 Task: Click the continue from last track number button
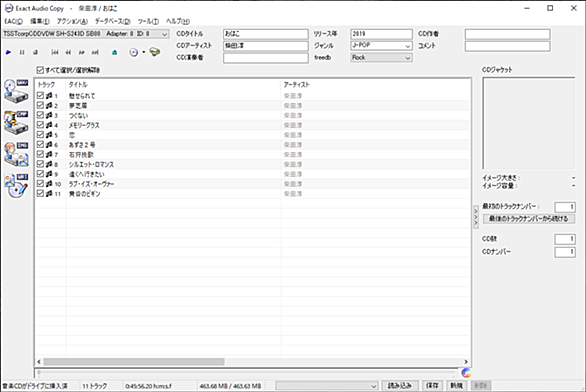tap(529, 219)
